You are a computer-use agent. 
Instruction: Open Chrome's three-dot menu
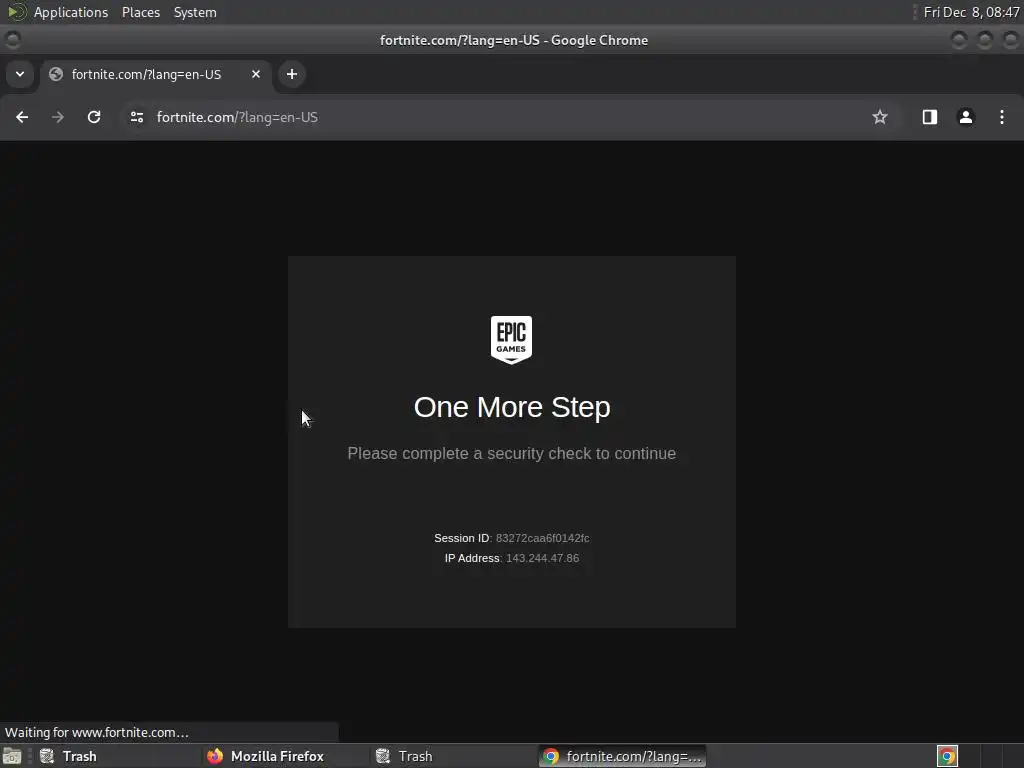pyautogui.click(x=1002, y=117)
